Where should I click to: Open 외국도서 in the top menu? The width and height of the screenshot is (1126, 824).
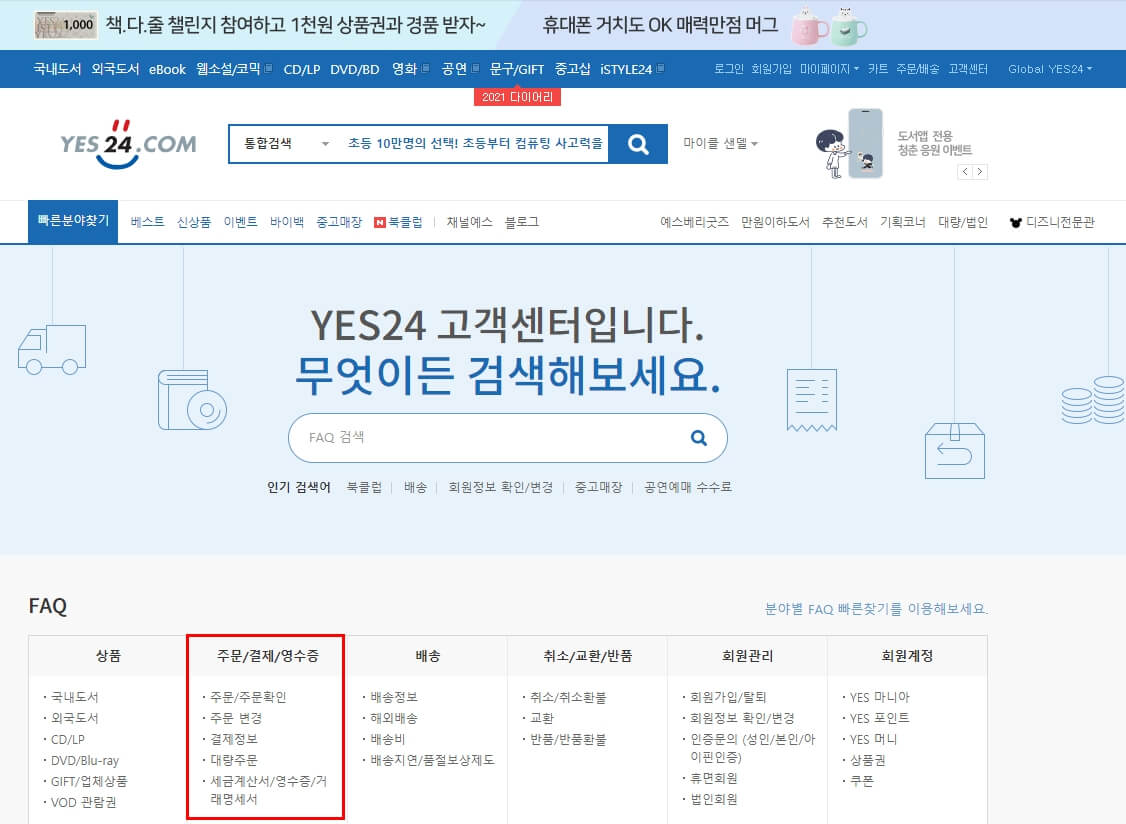(115, 69)
